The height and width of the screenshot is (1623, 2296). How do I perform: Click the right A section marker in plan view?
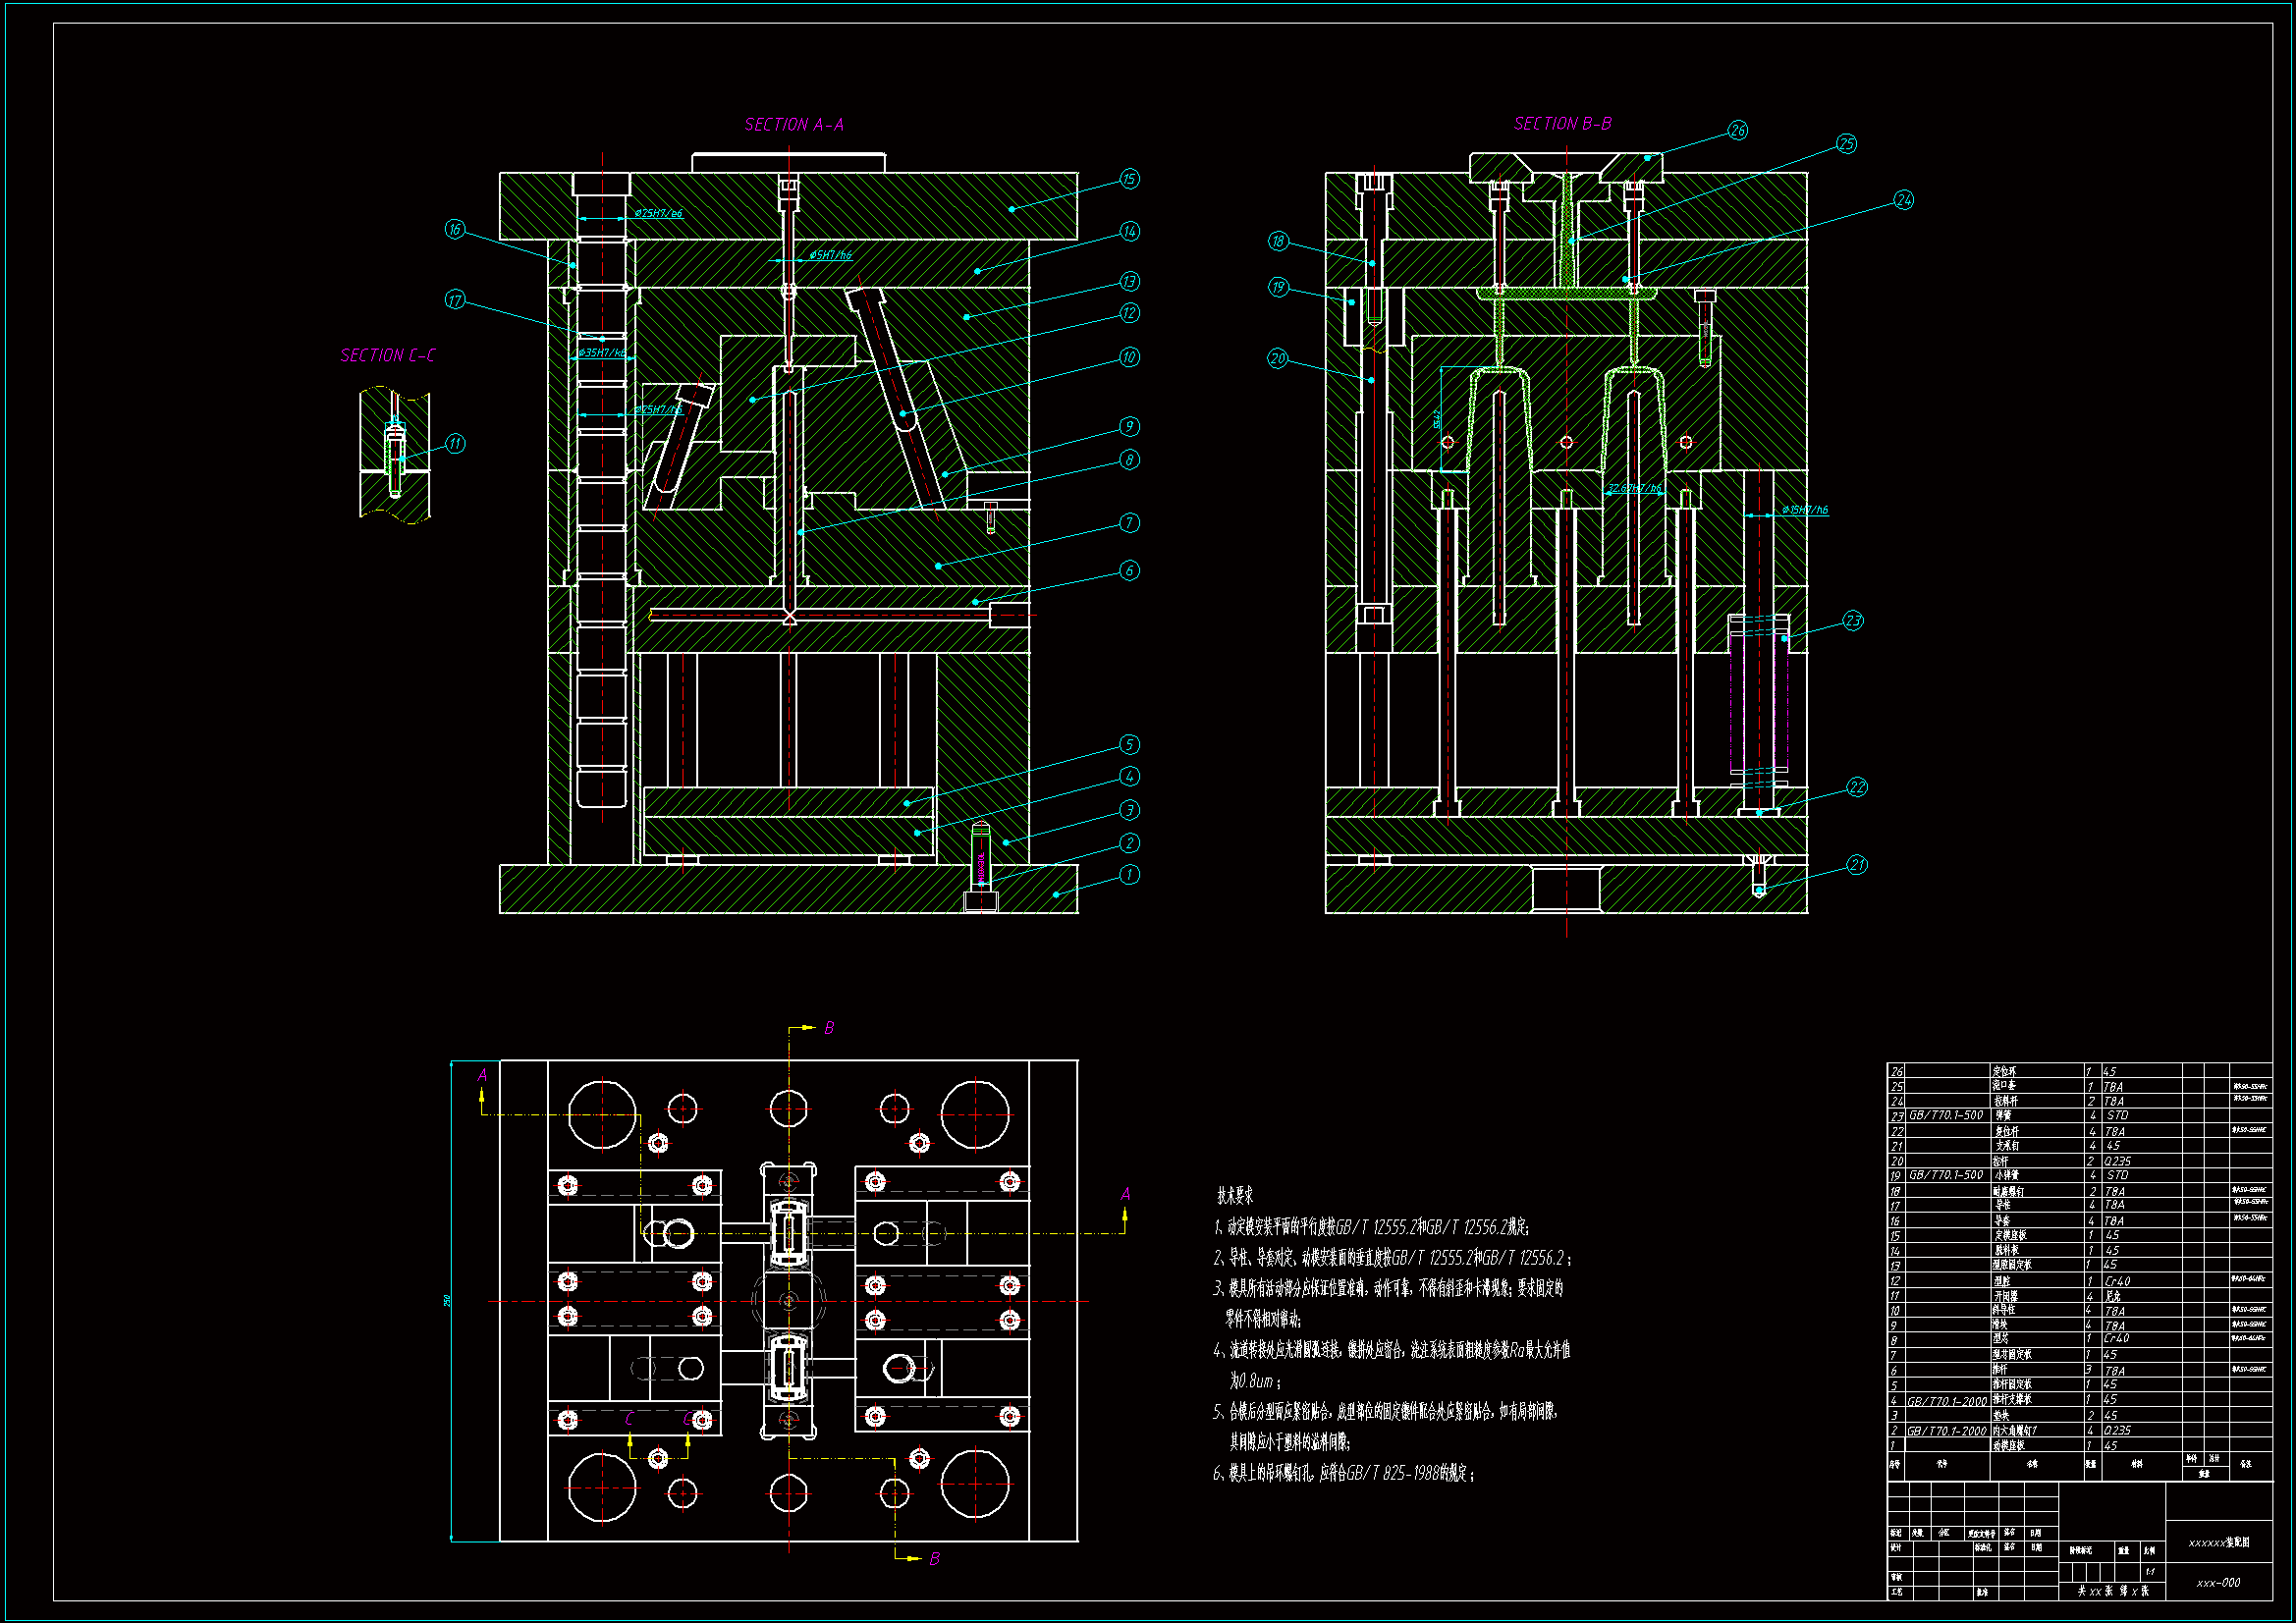[1125, 1195]
